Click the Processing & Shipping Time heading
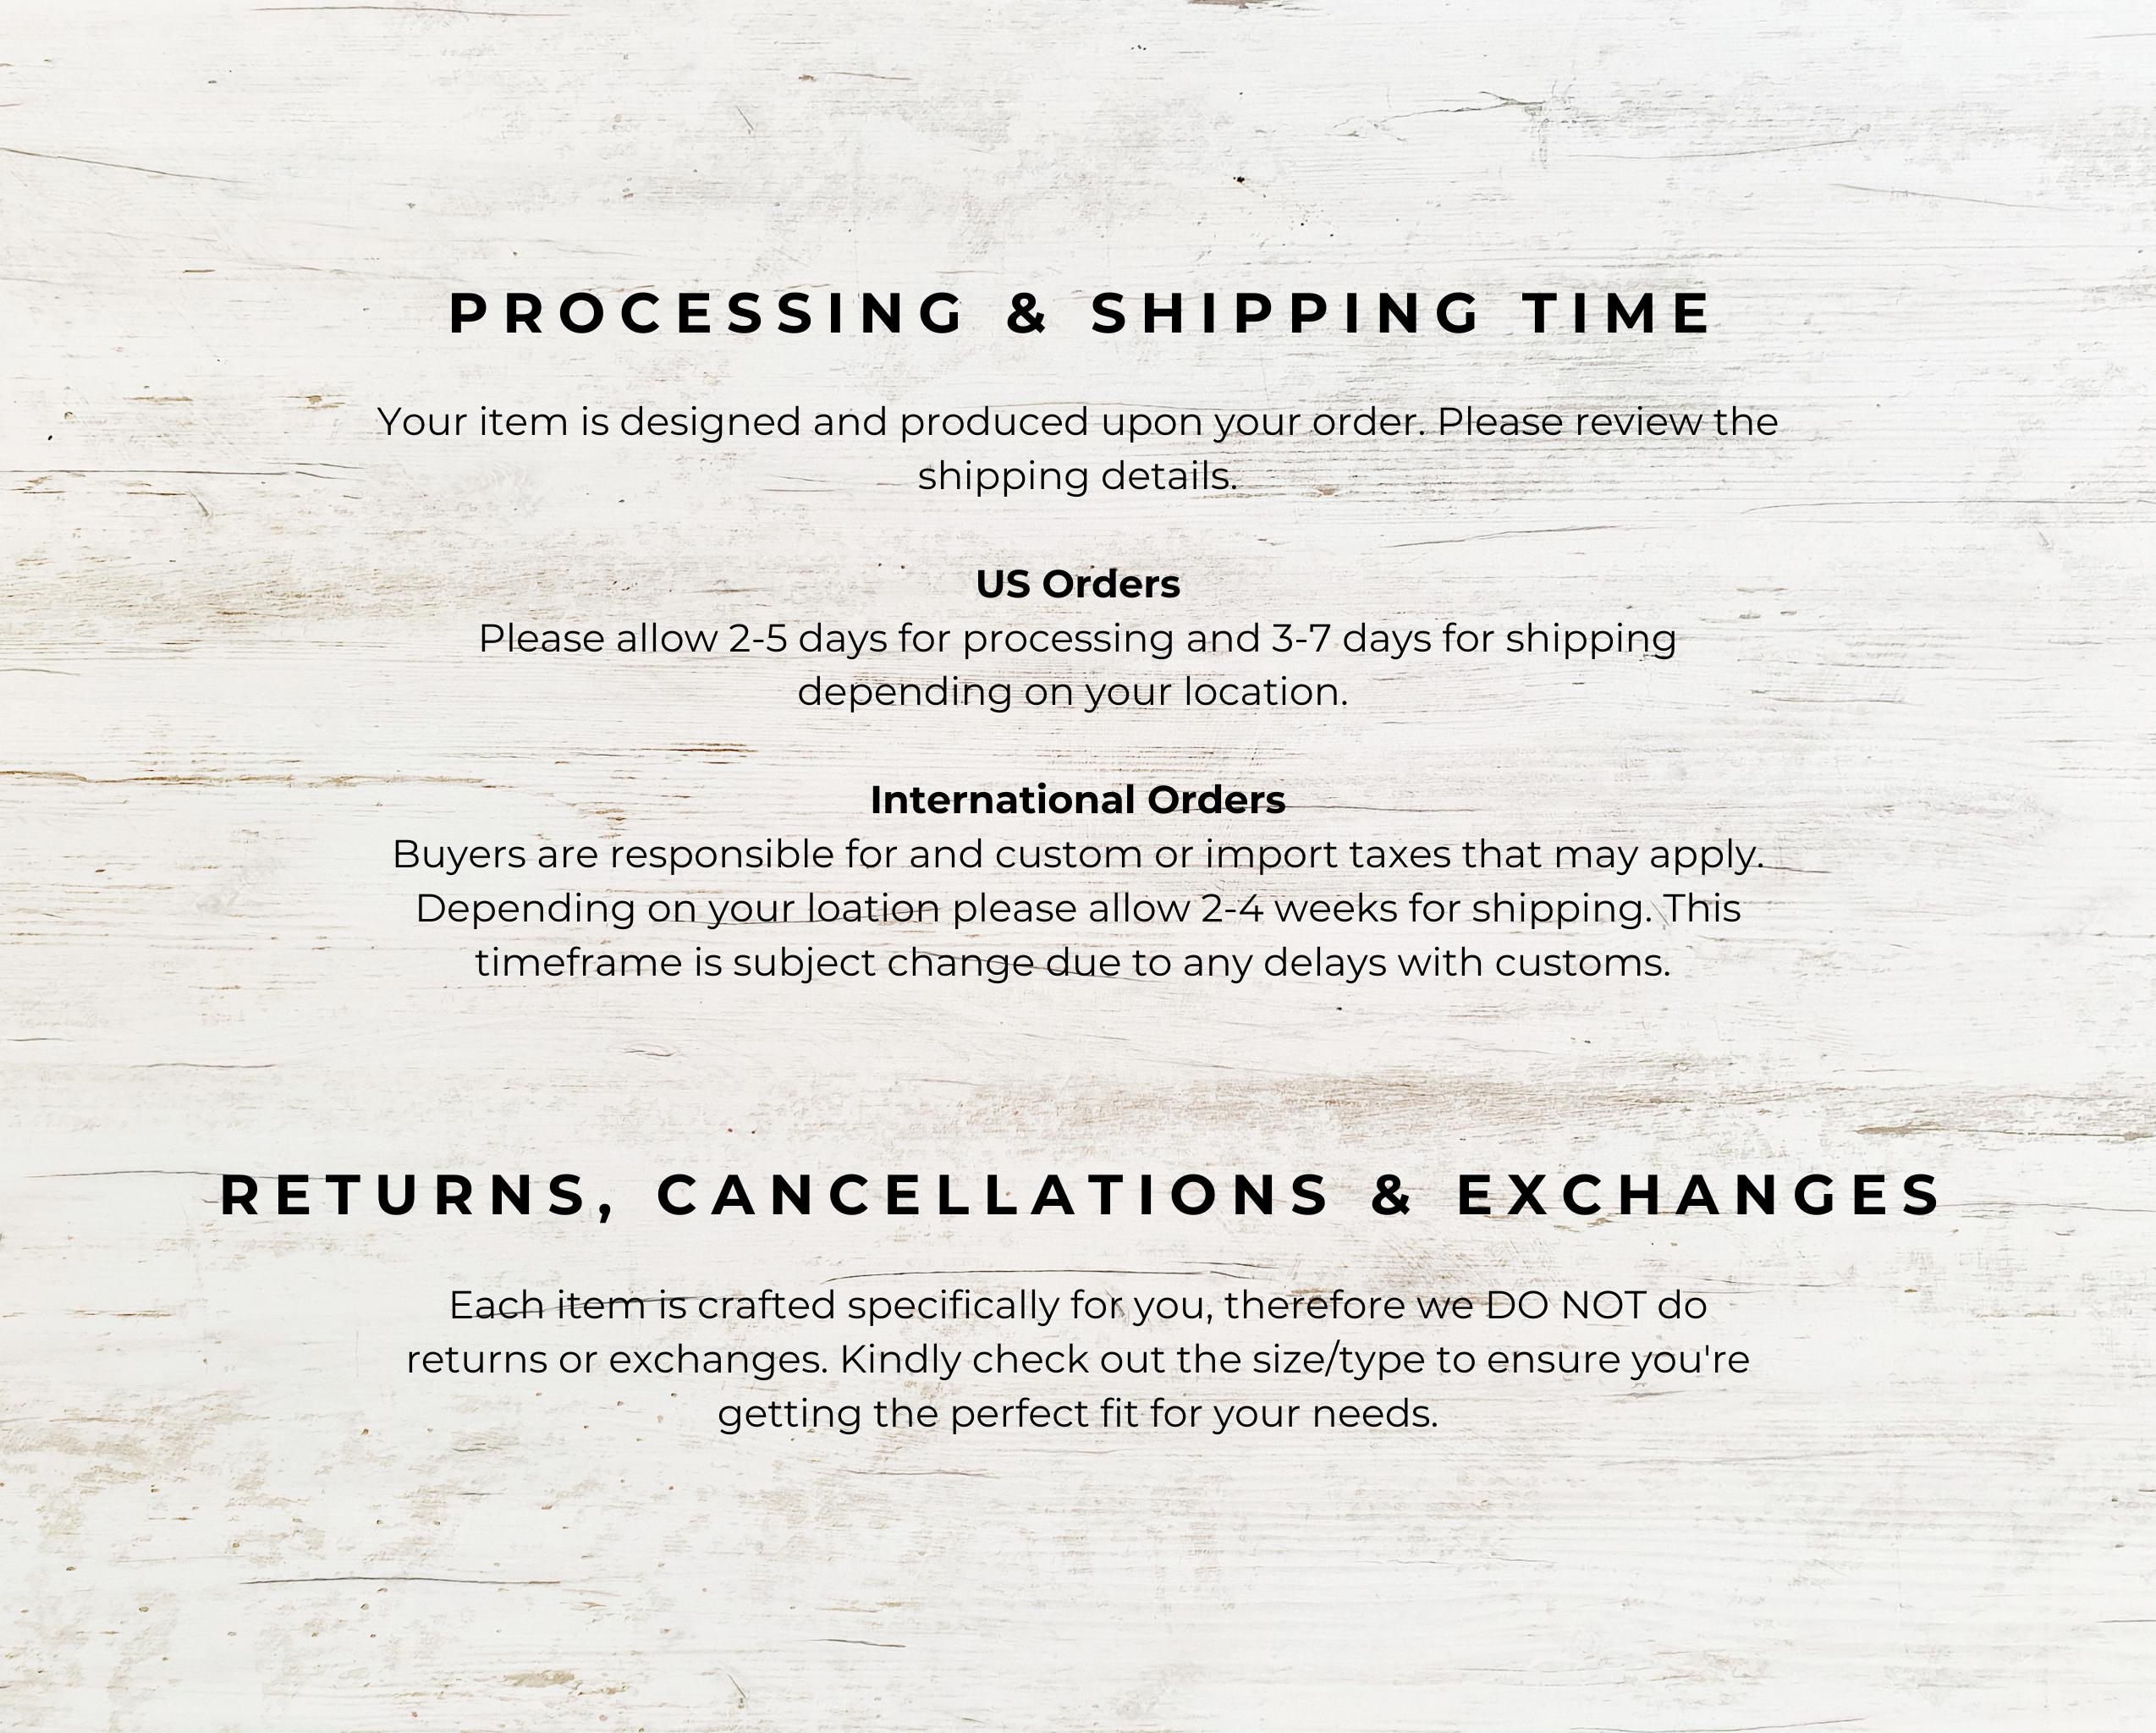Viewport: 2156px width, 1733px height. point(1080,313)
